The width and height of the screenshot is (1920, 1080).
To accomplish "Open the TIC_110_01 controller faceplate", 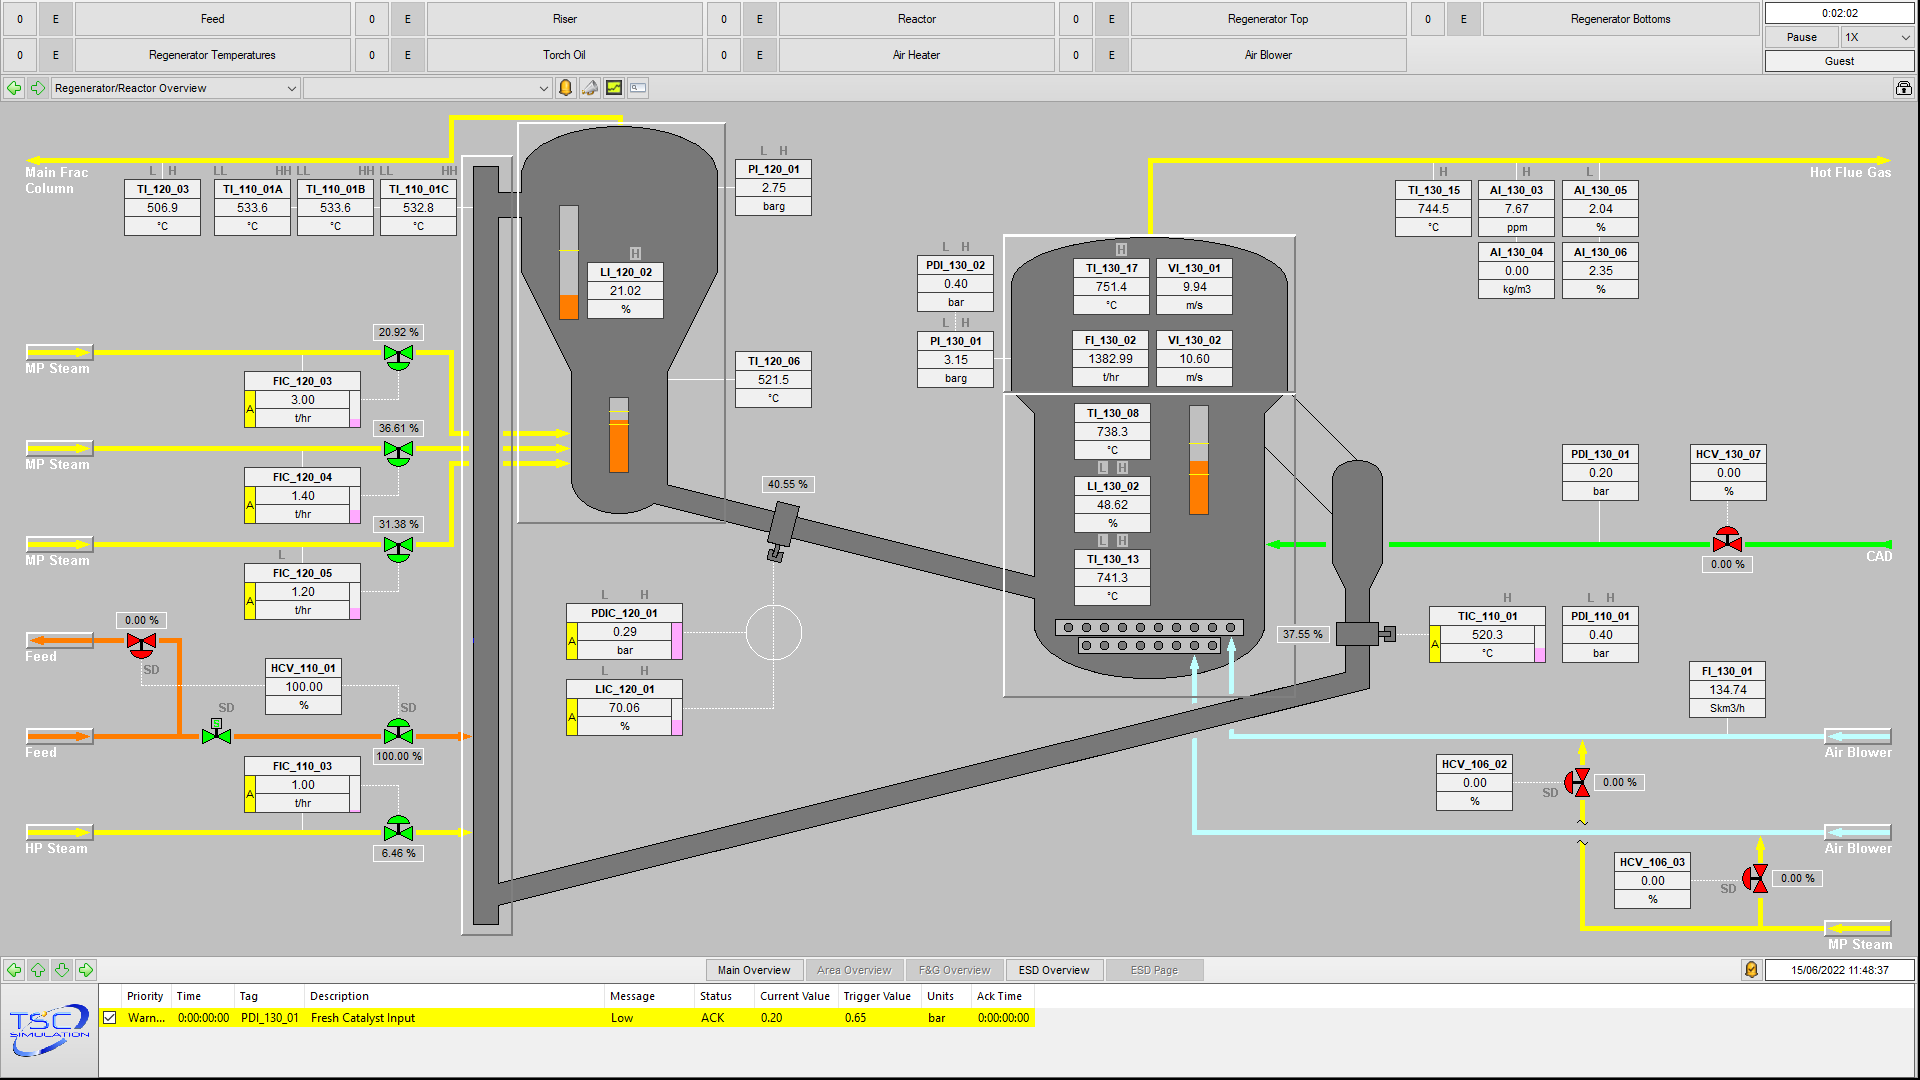I will coord(1487,635).
